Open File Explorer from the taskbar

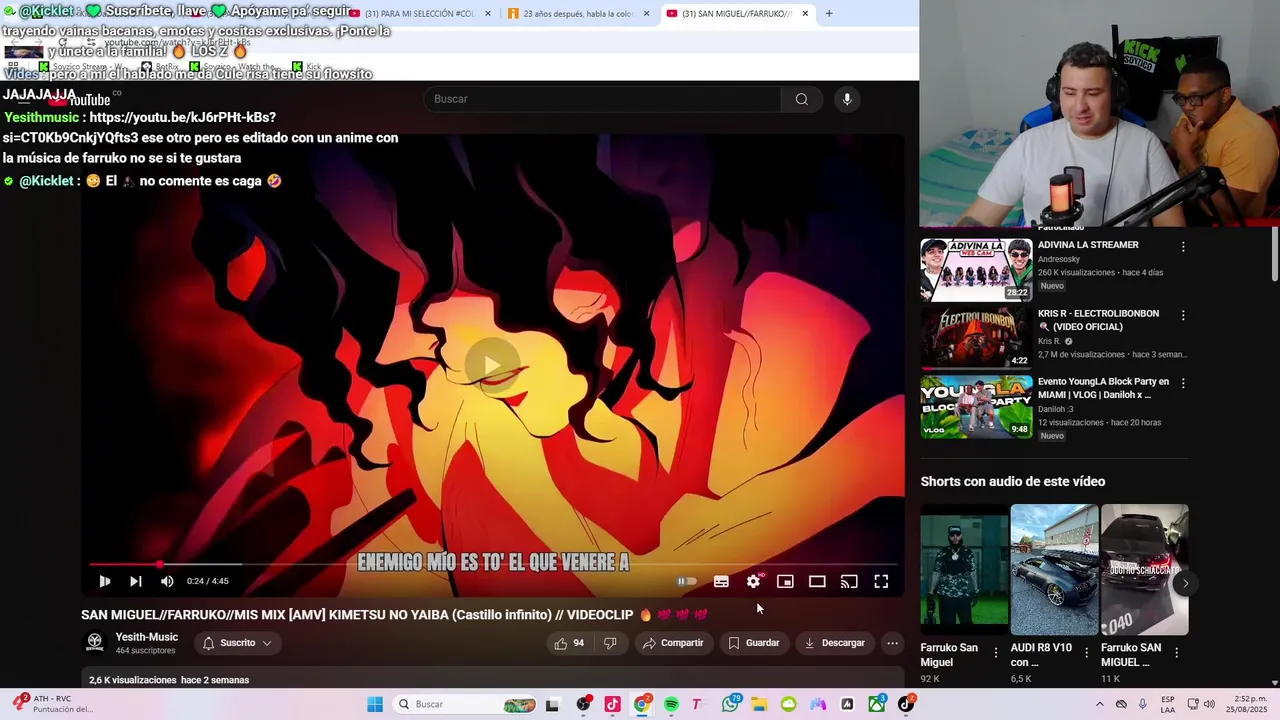click(759, 704)
